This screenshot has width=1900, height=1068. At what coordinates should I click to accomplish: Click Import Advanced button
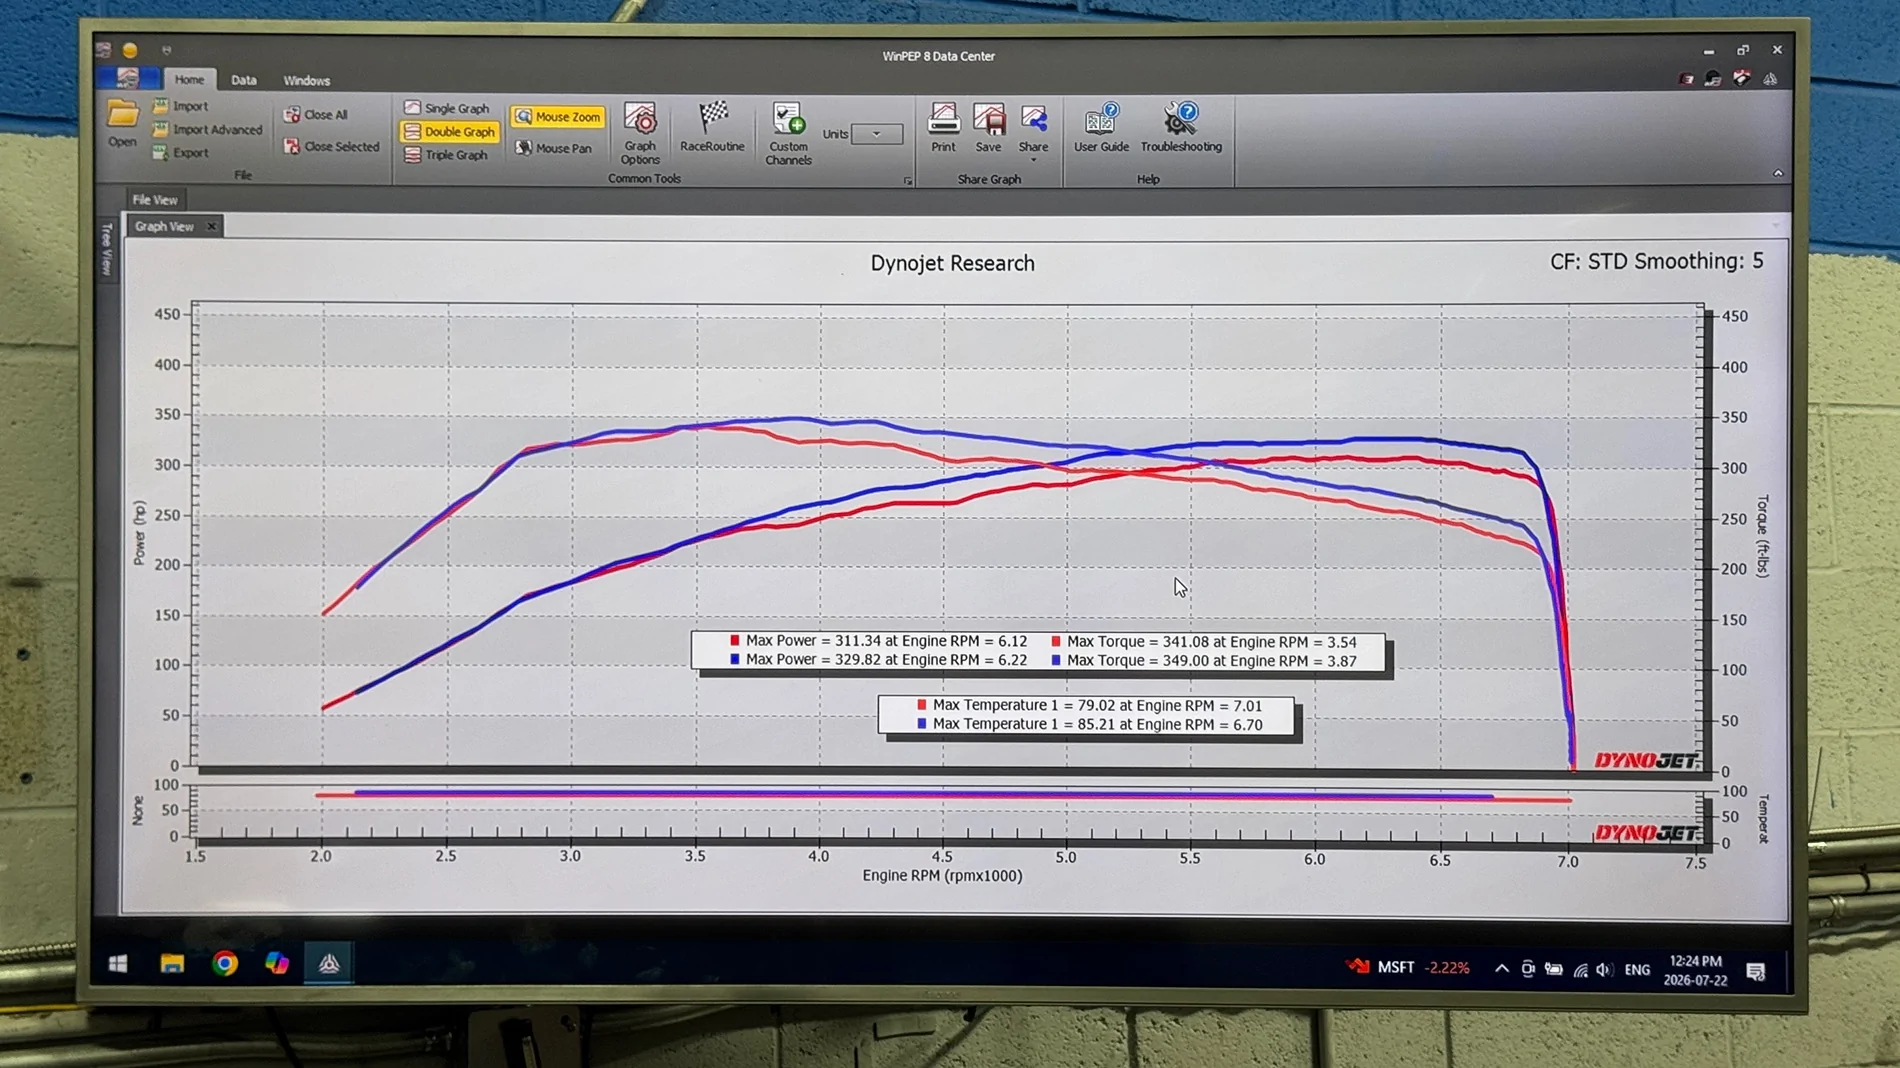point(207,130)
